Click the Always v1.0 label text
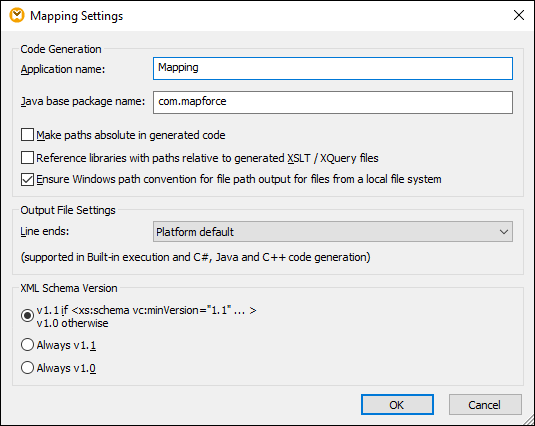535x426 pixels. (x=66, y=368)
